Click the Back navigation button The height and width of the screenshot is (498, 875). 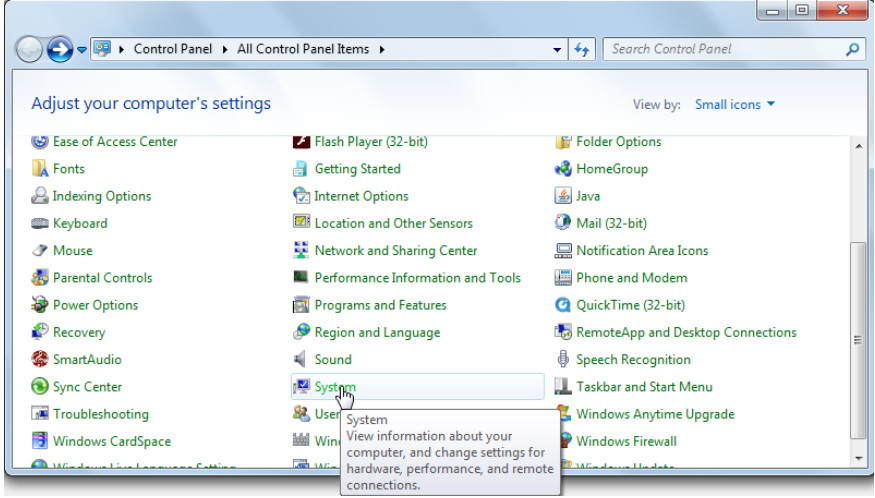pyautogui.click(x=29, y=50)
